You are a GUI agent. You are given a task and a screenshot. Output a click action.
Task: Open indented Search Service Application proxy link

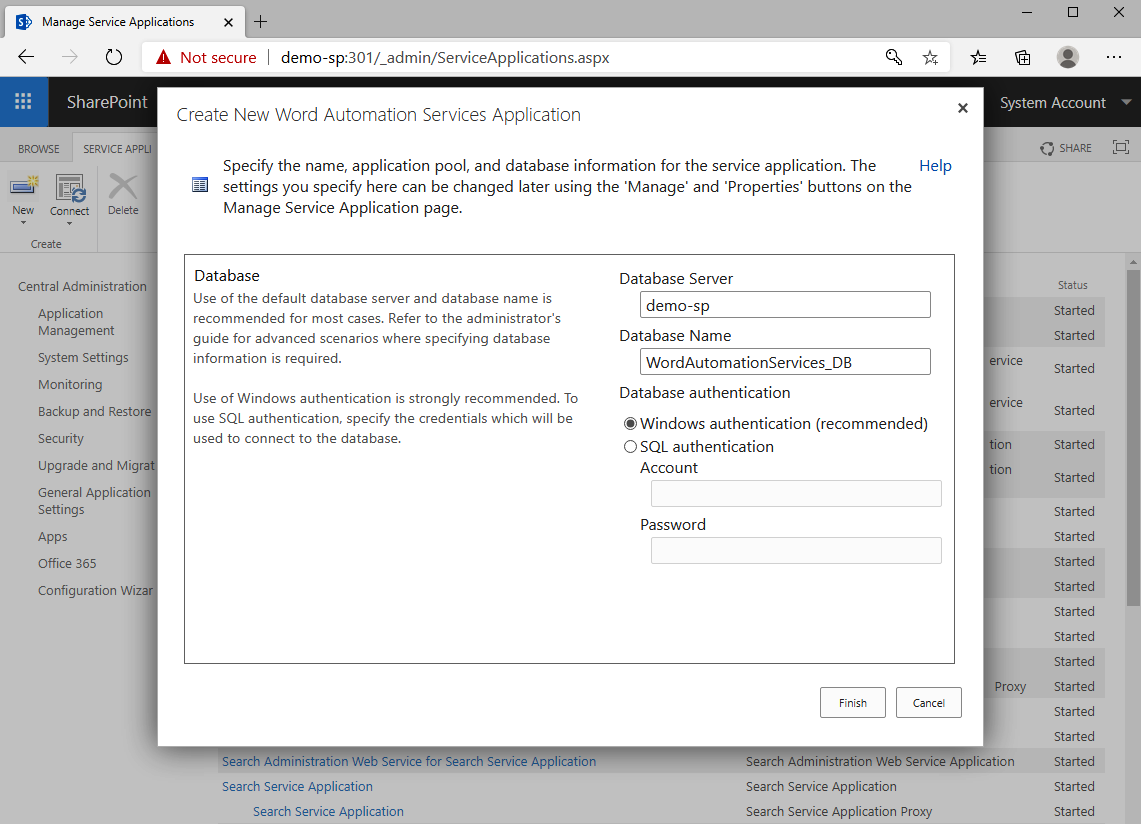pyautogui.click(x=328, y=812)
